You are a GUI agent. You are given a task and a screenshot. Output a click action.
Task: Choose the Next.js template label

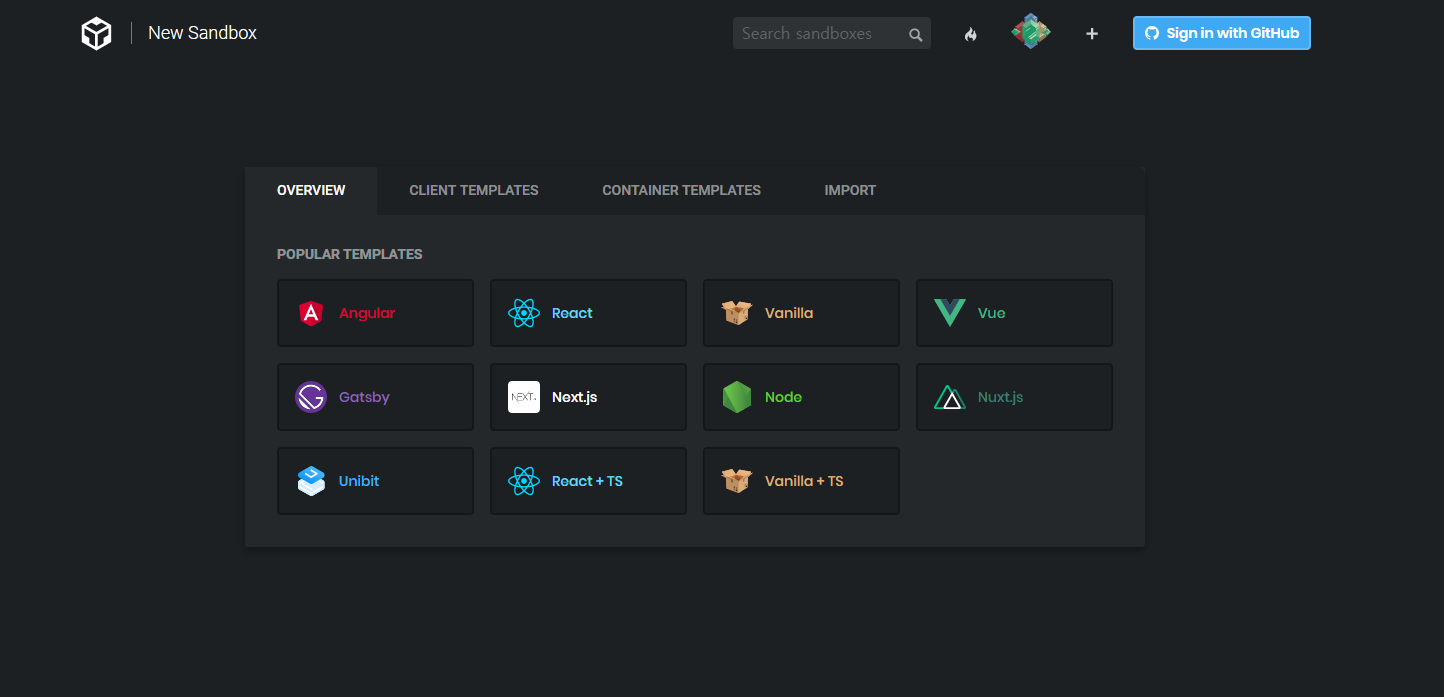click(x=574, y=397)
